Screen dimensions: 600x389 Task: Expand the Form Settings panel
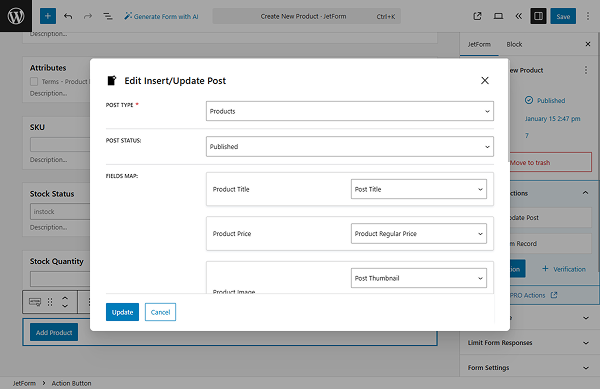530,368
